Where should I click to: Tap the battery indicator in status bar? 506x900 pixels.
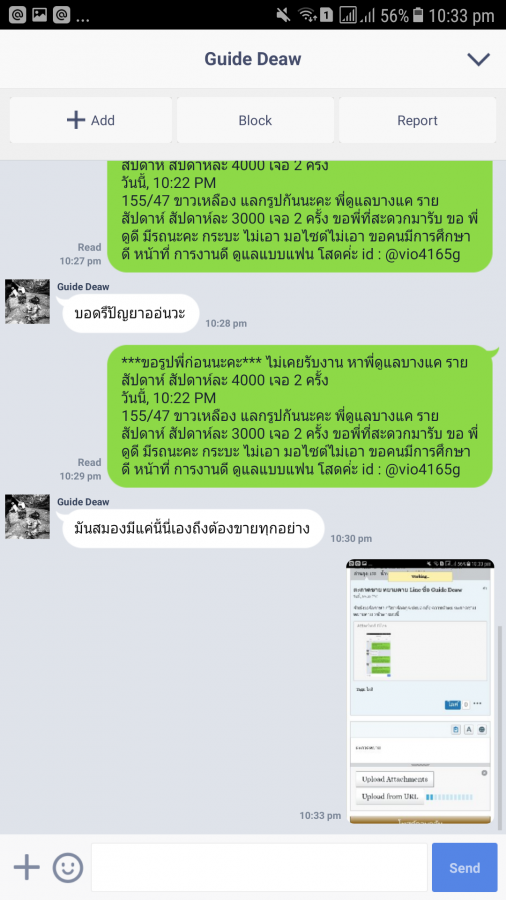418,15
